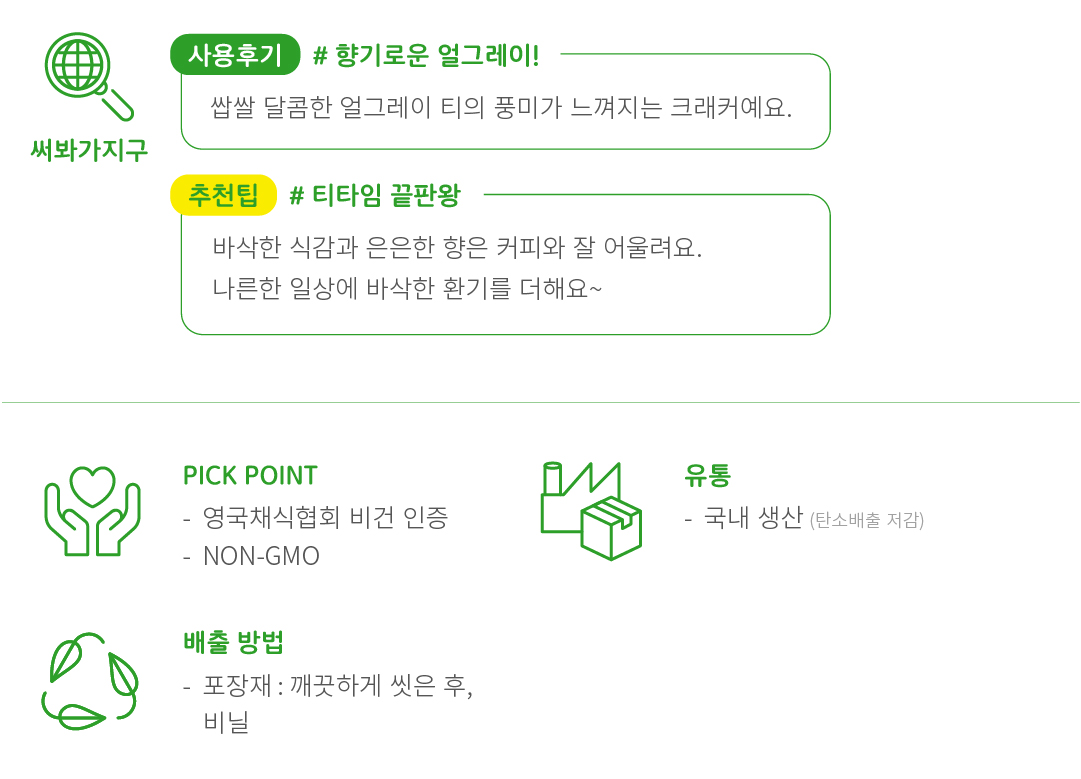Select the yellow 추천팁 badge
Screen dimensions: 1081x779
tap(223, 195)
